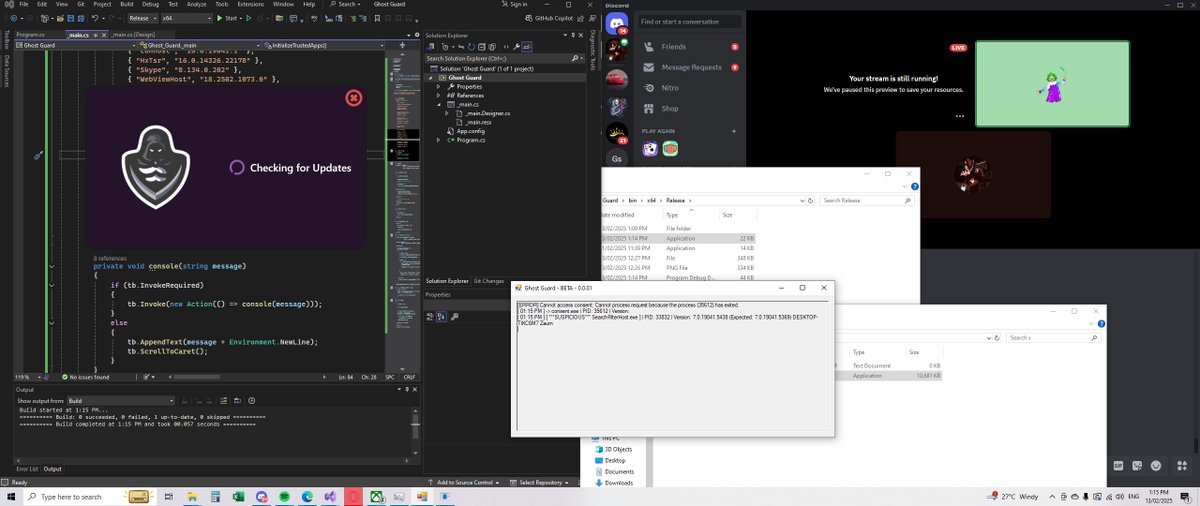Image resolution: width=1200 pixels, height=506 pixels.
Task: Click the green stream preview thumbnail
Action: pyautogui.click(x=1052, y=83)
